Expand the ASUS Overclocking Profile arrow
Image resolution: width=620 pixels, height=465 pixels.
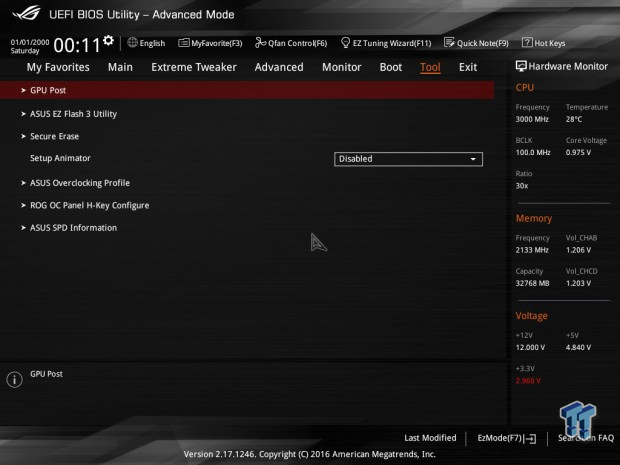pos(23,183)
